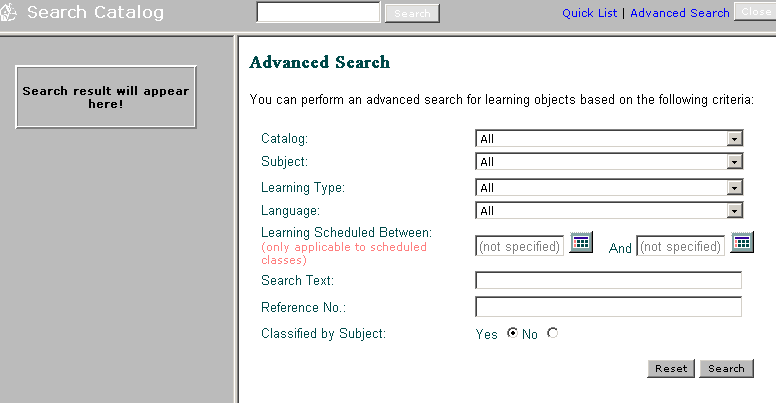Screen dimensions: 776x403
Task: Open the Language dropdown
Action: 734,211
